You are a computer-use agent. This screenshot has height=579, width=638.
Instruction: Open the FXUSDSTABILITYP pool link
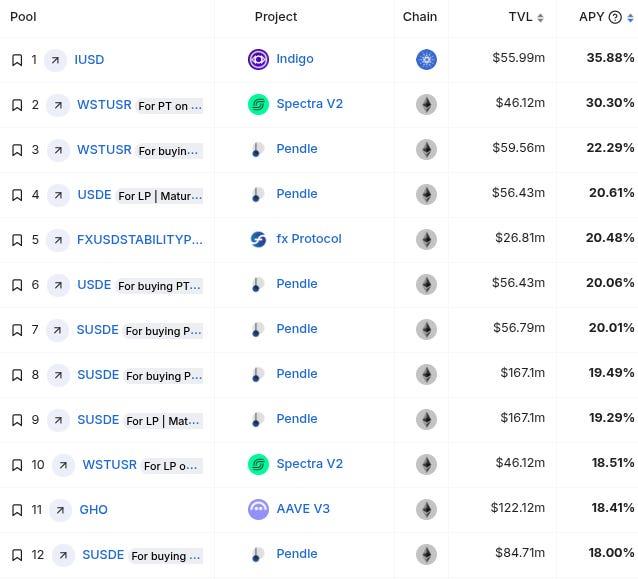tap(140, 240)
